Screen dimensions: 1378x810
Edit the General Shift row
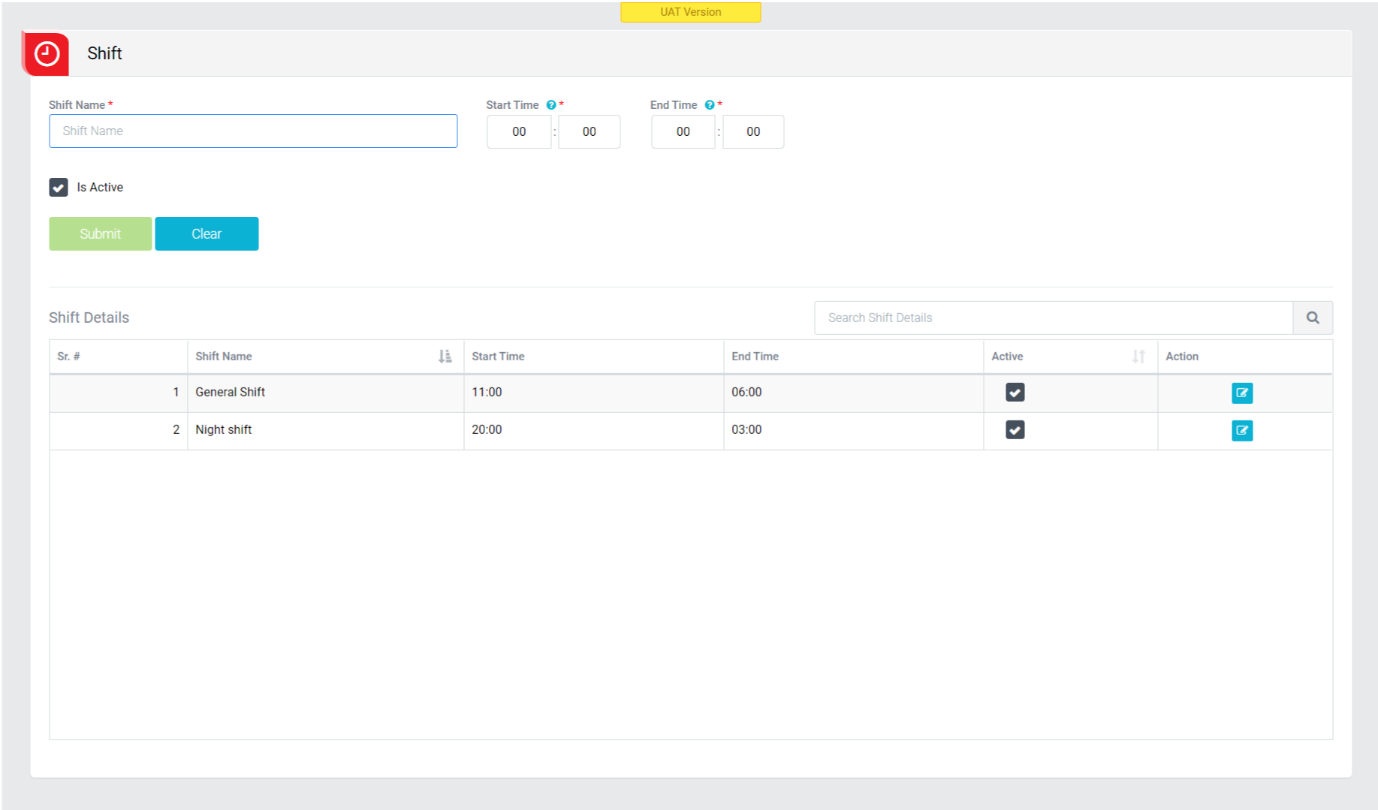click(1242, 393)
